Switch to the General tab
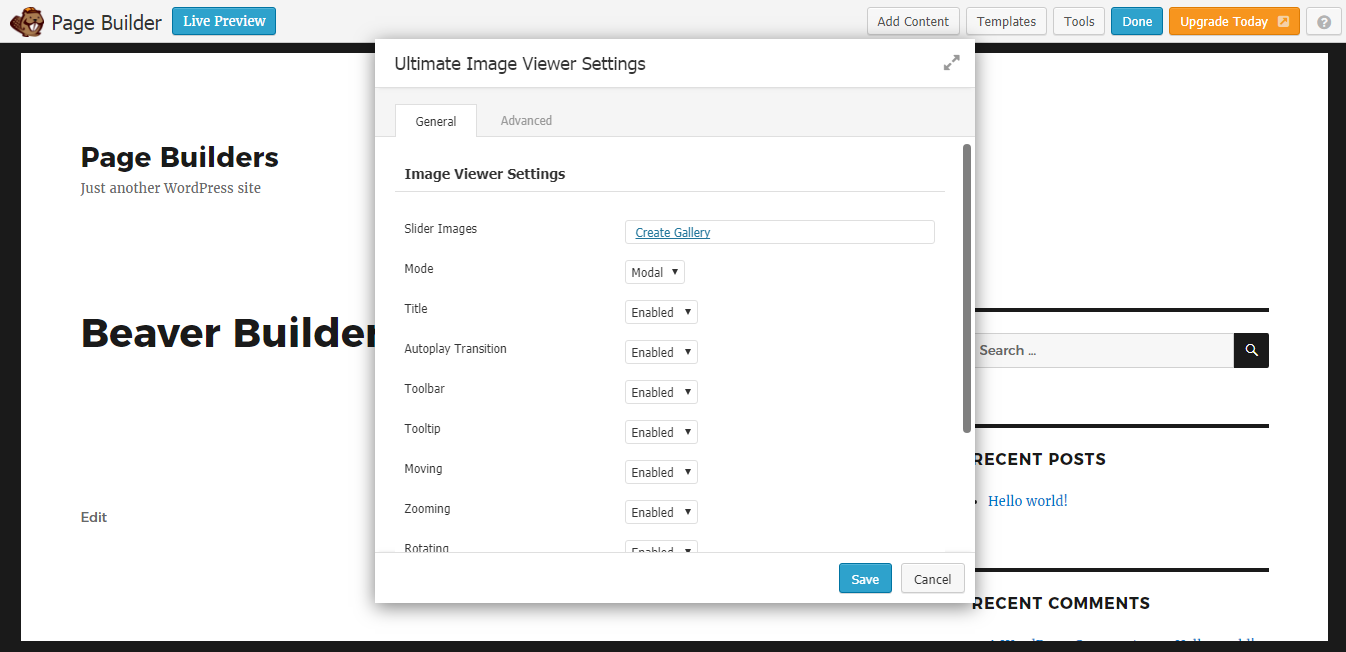The width and height of the screenshot is (1346, 652). 436,121
